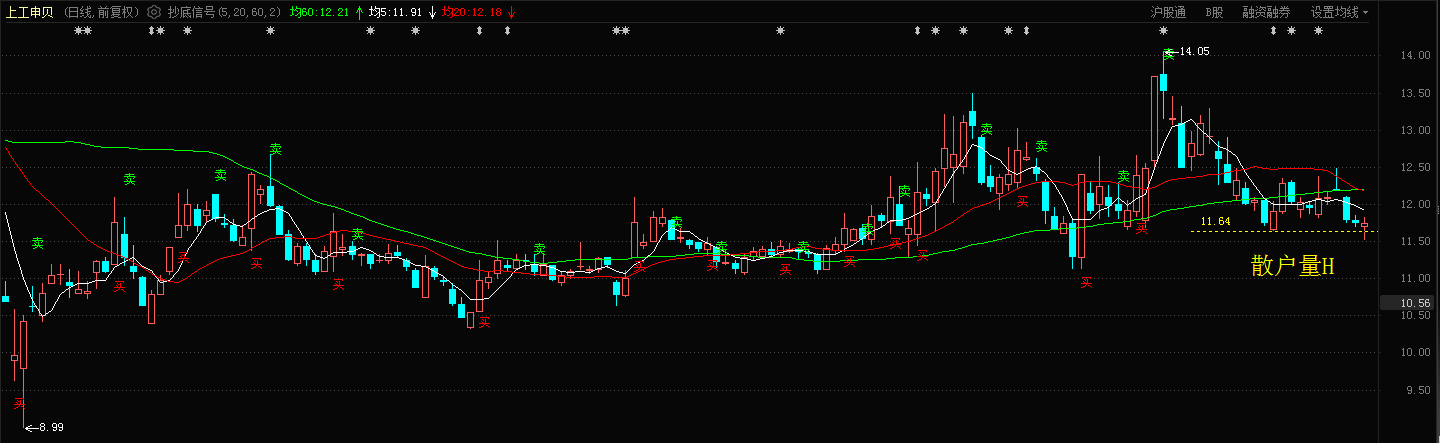Click the green 卖 marker at 14.05 peak
The image size is (1440, 443).
(x=1167, y=55)
